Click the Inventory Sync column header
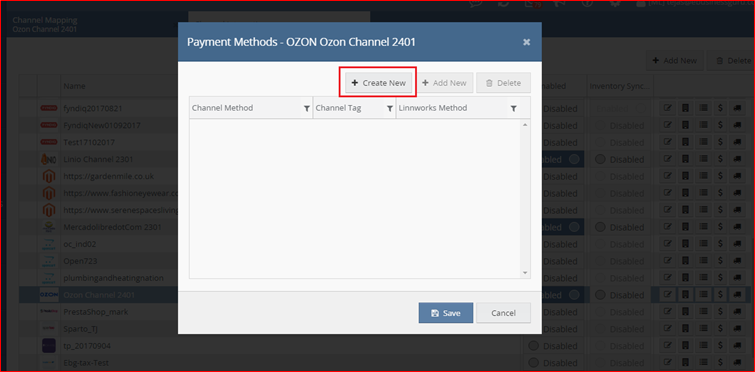The width and height of the screenshot is (755, 372). 621,86
